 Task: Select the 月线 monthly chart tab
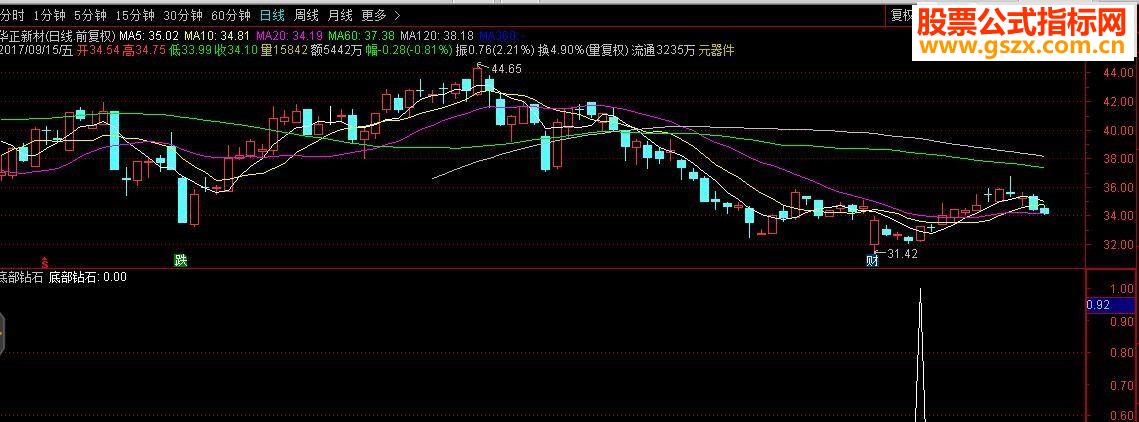pos(339,15)
